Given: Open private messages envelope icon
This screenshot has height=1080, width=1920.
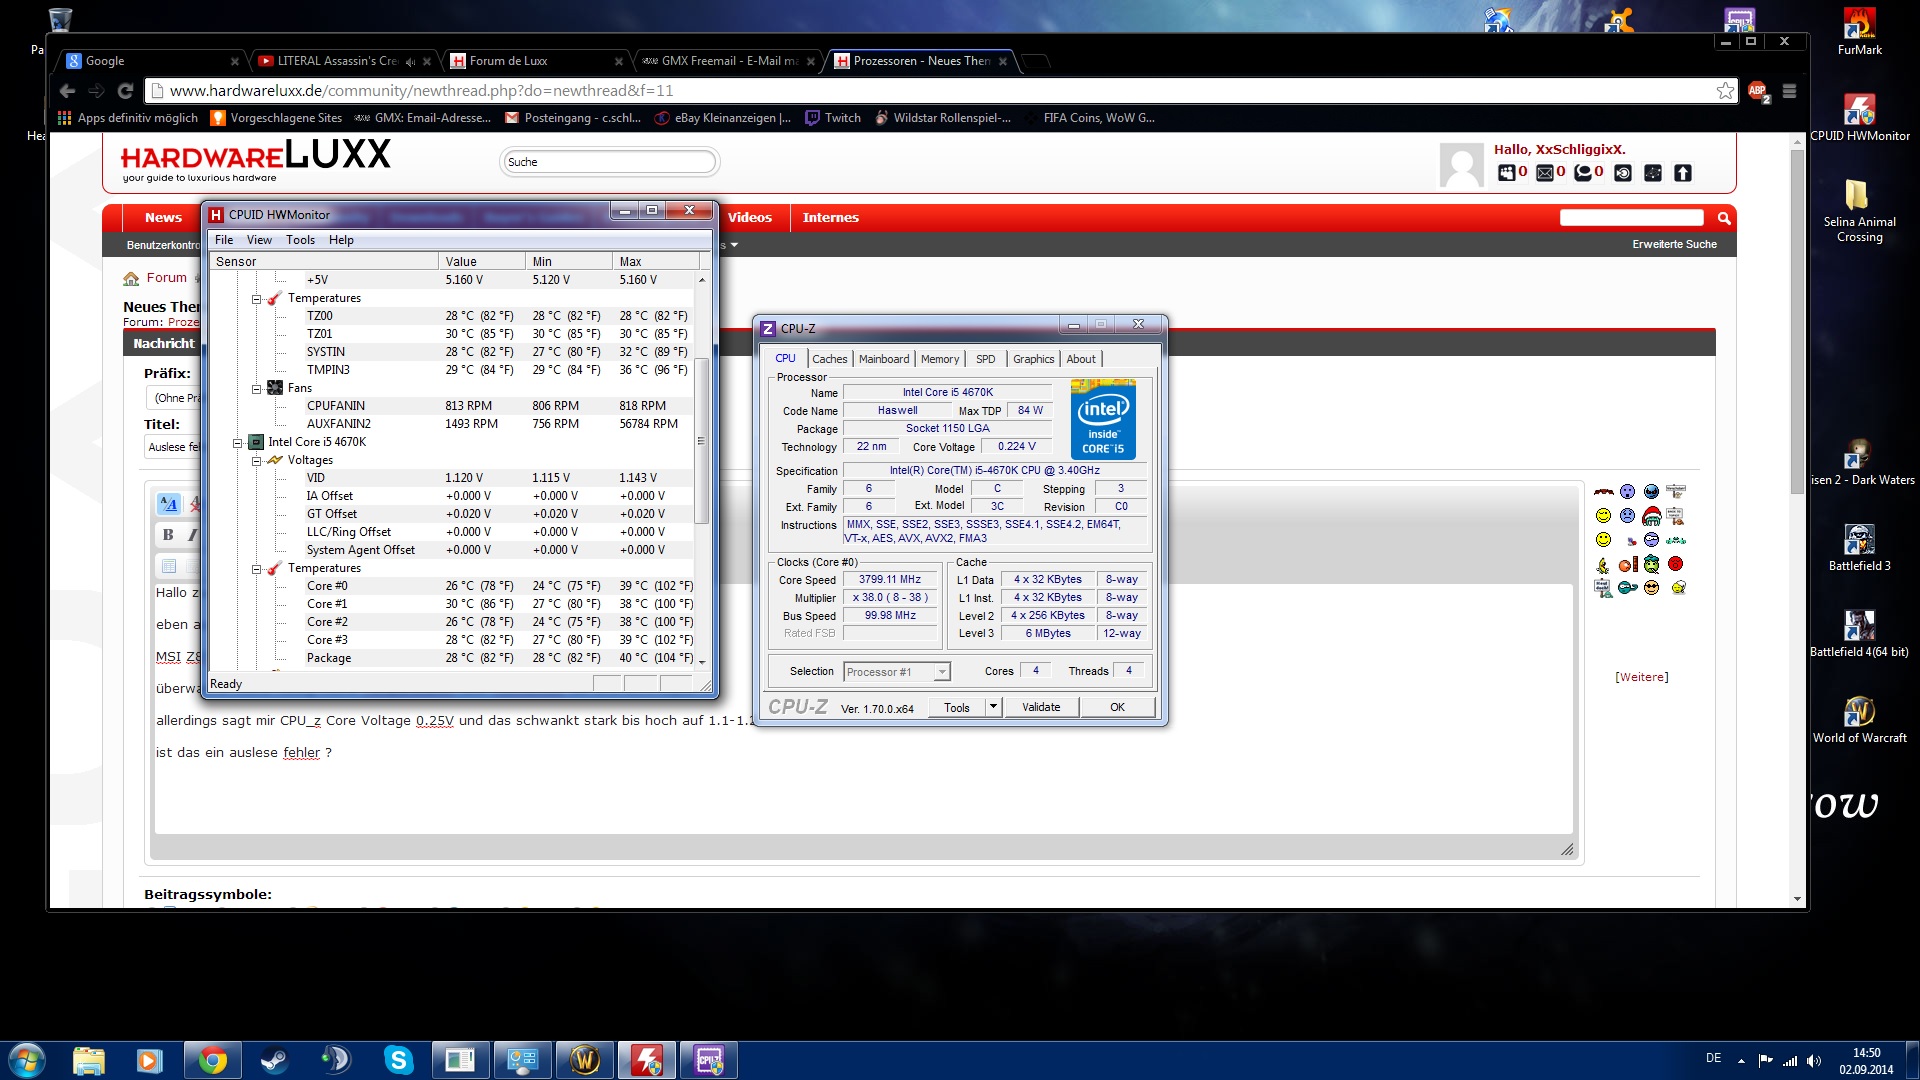Looking at the screenshot, I should [1545, 173].
